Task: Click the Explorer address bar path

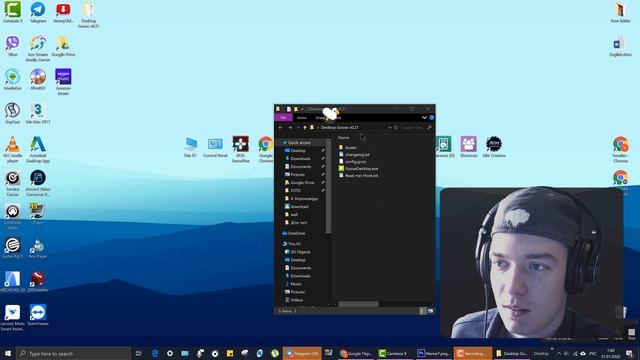Action: (340, 127)
